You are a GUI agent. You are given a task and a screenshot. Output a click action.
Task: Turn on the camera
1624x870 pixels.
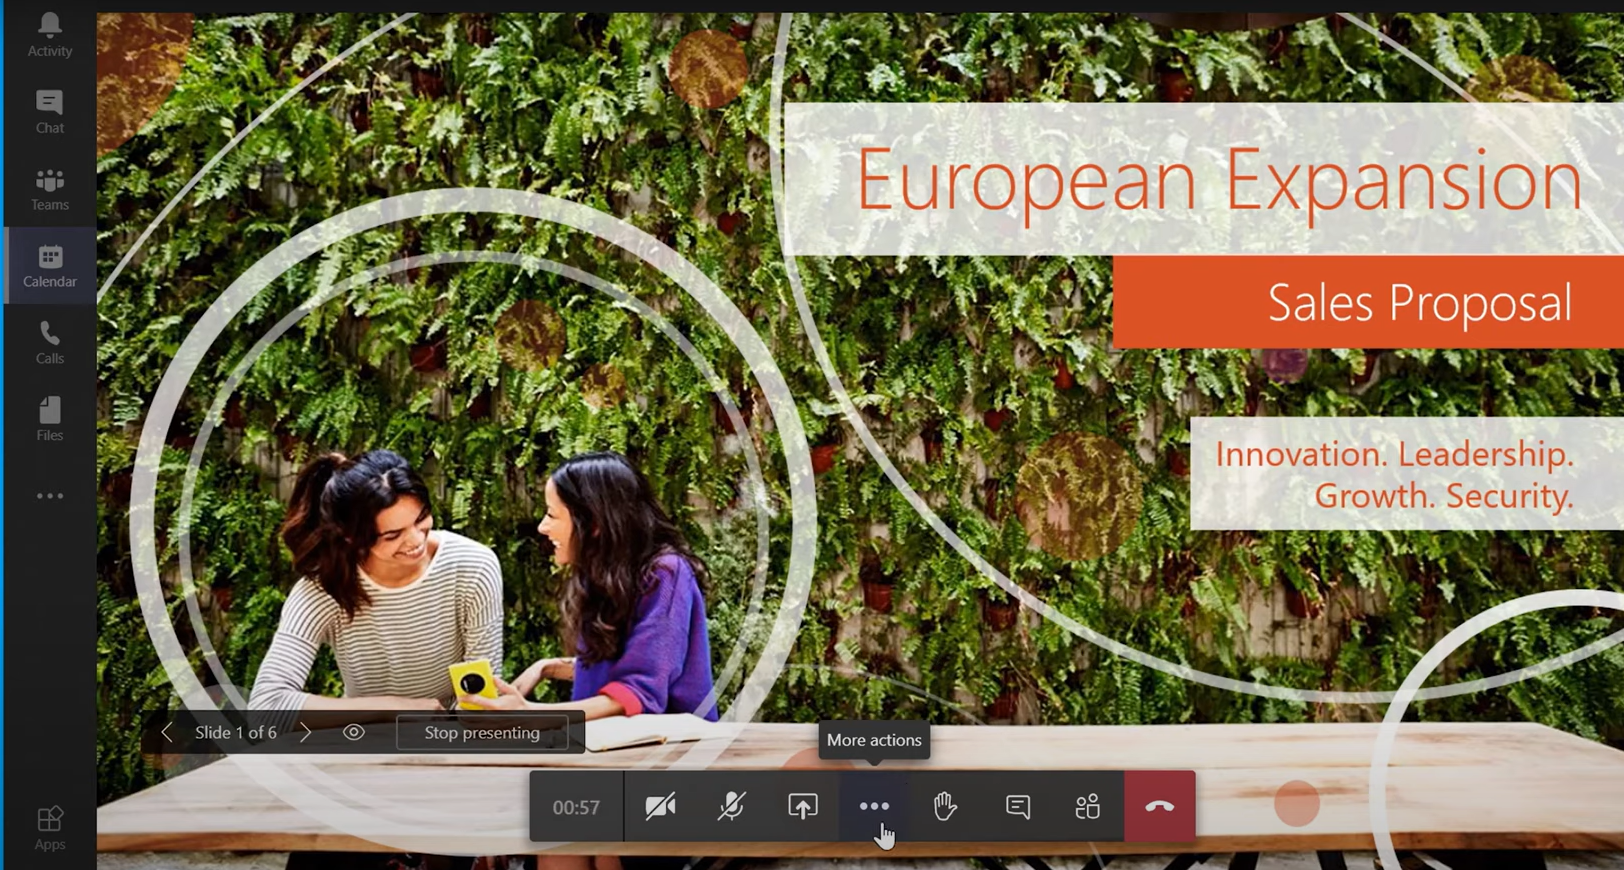pos(660,806)
